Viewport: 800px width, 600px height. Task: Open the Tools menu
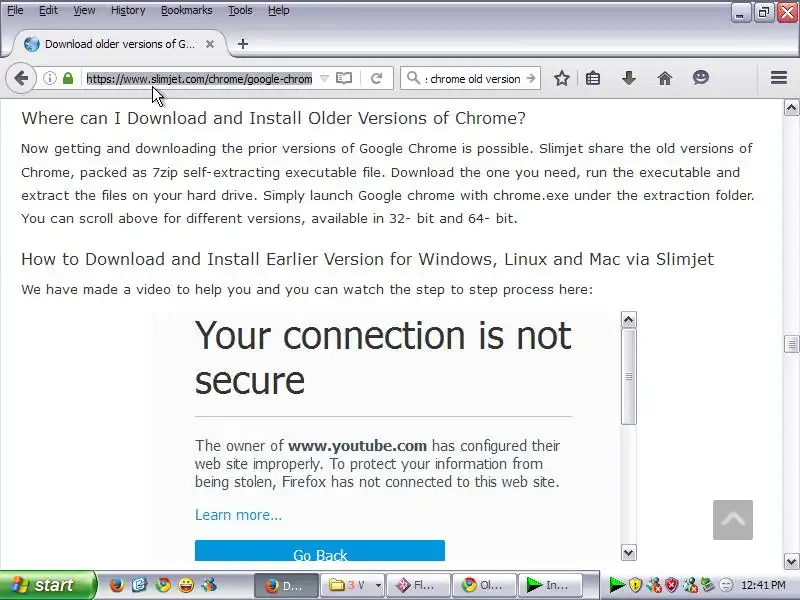[240, 10]
